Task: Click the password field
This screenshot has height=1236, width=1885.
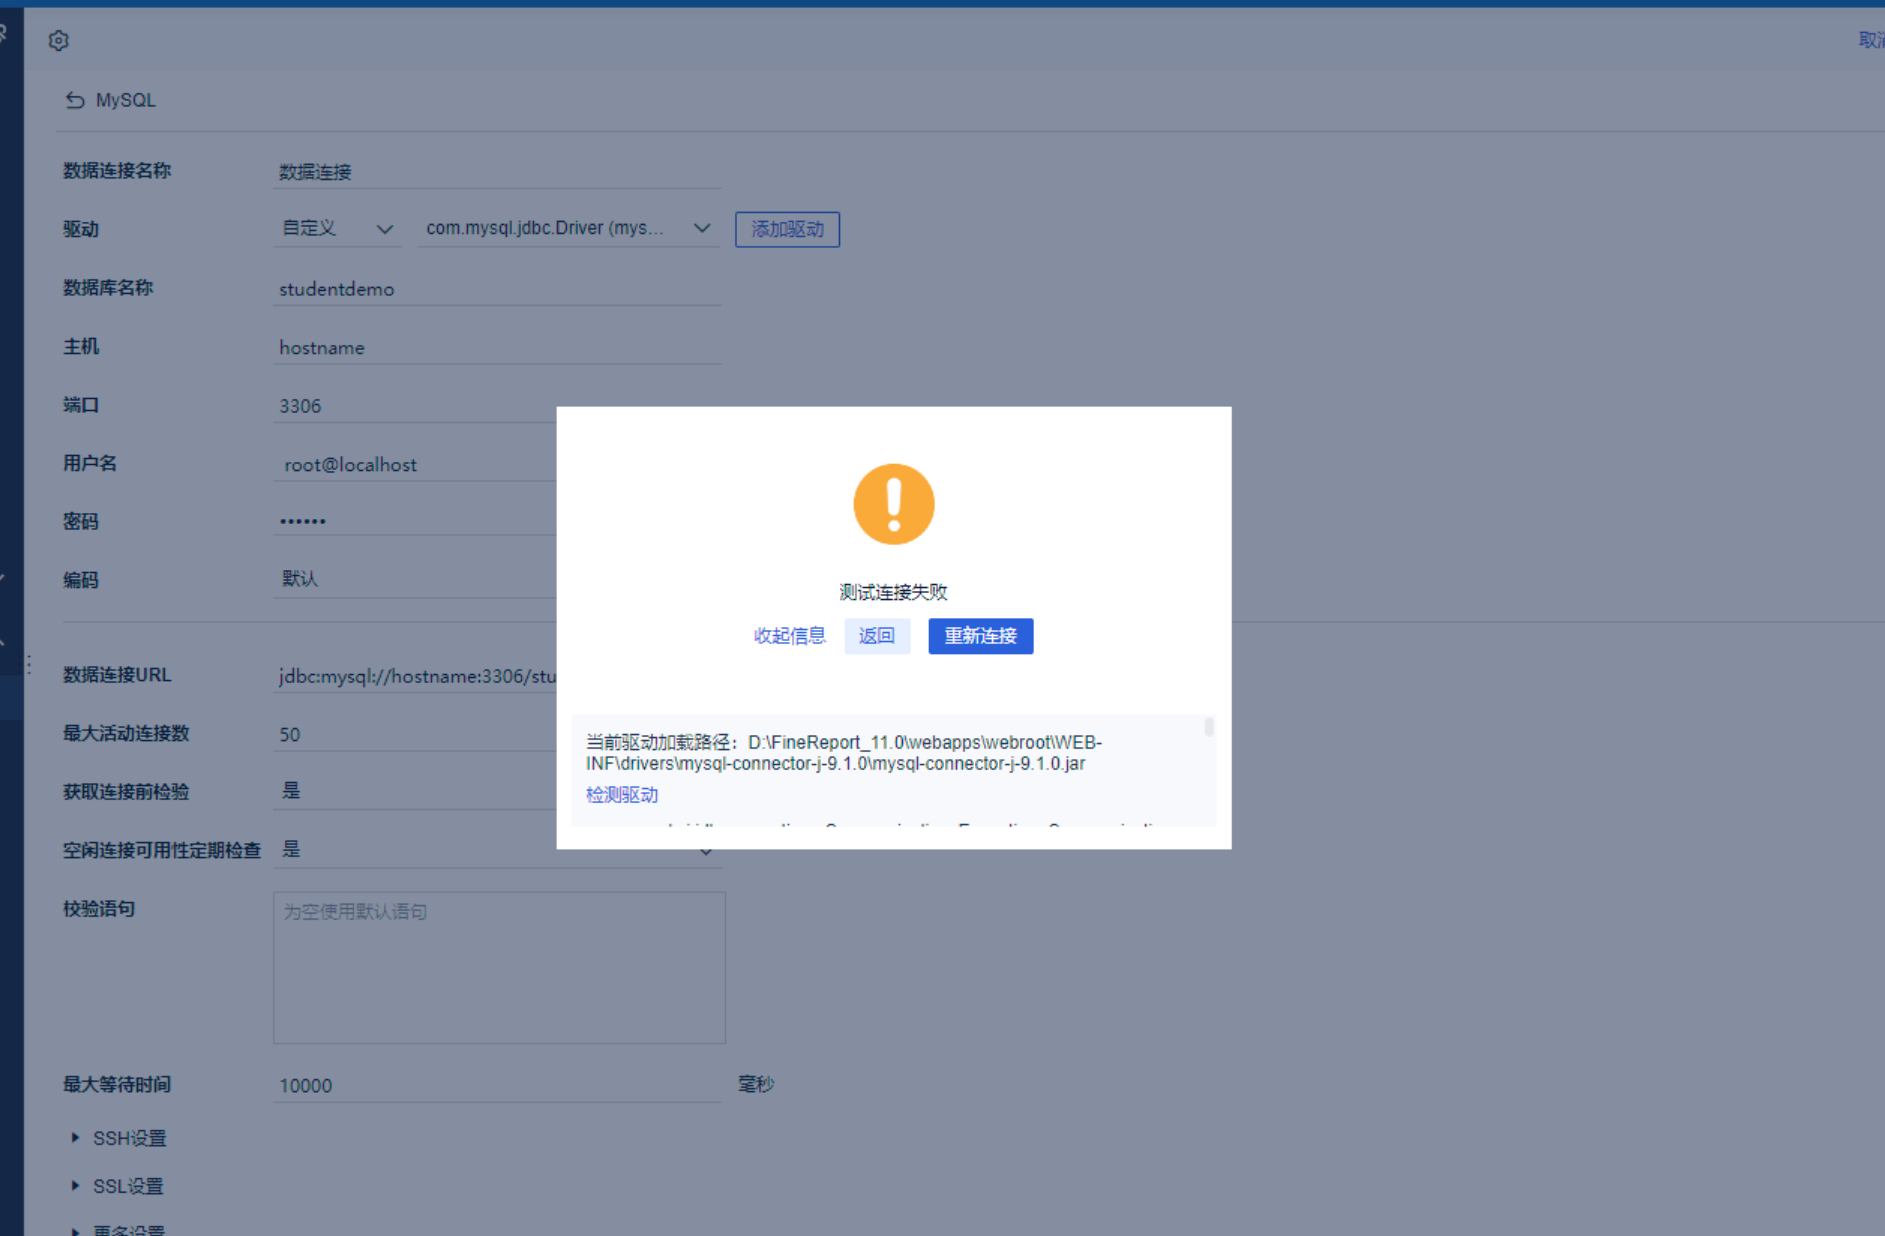Action: click(x=415, y=521)
